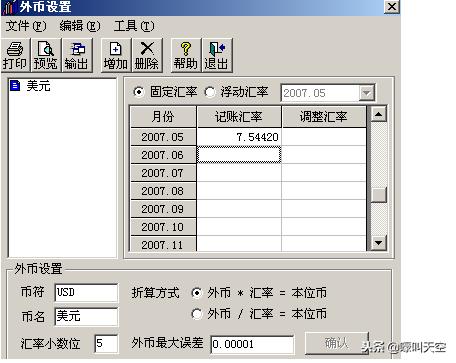Select the 2007.11 row header
The image size is (456, 363).
click(x=163, y=244)
